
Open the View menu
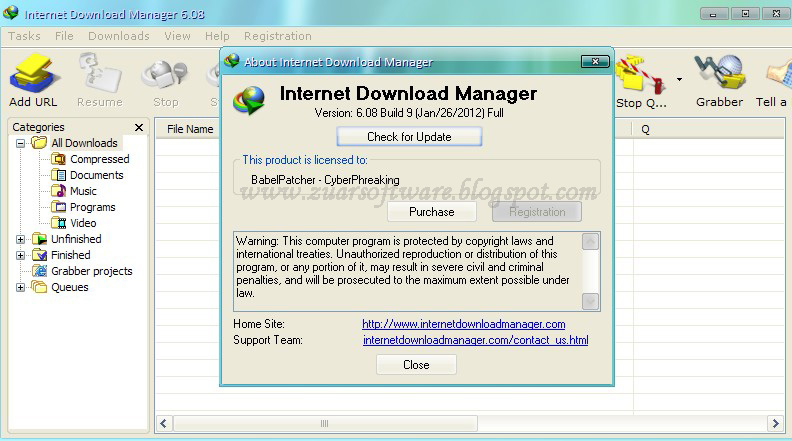click(x=177, y=36)
